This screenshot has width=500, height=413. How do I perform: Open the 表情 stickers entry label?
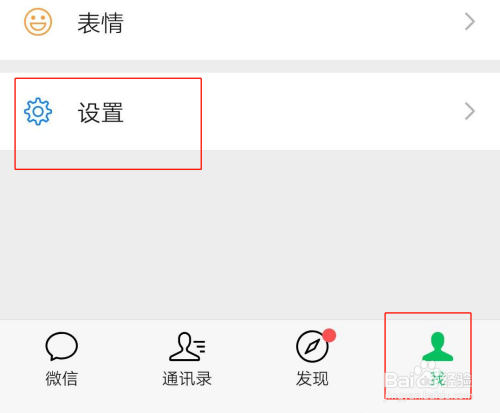(x=101, y=23)
